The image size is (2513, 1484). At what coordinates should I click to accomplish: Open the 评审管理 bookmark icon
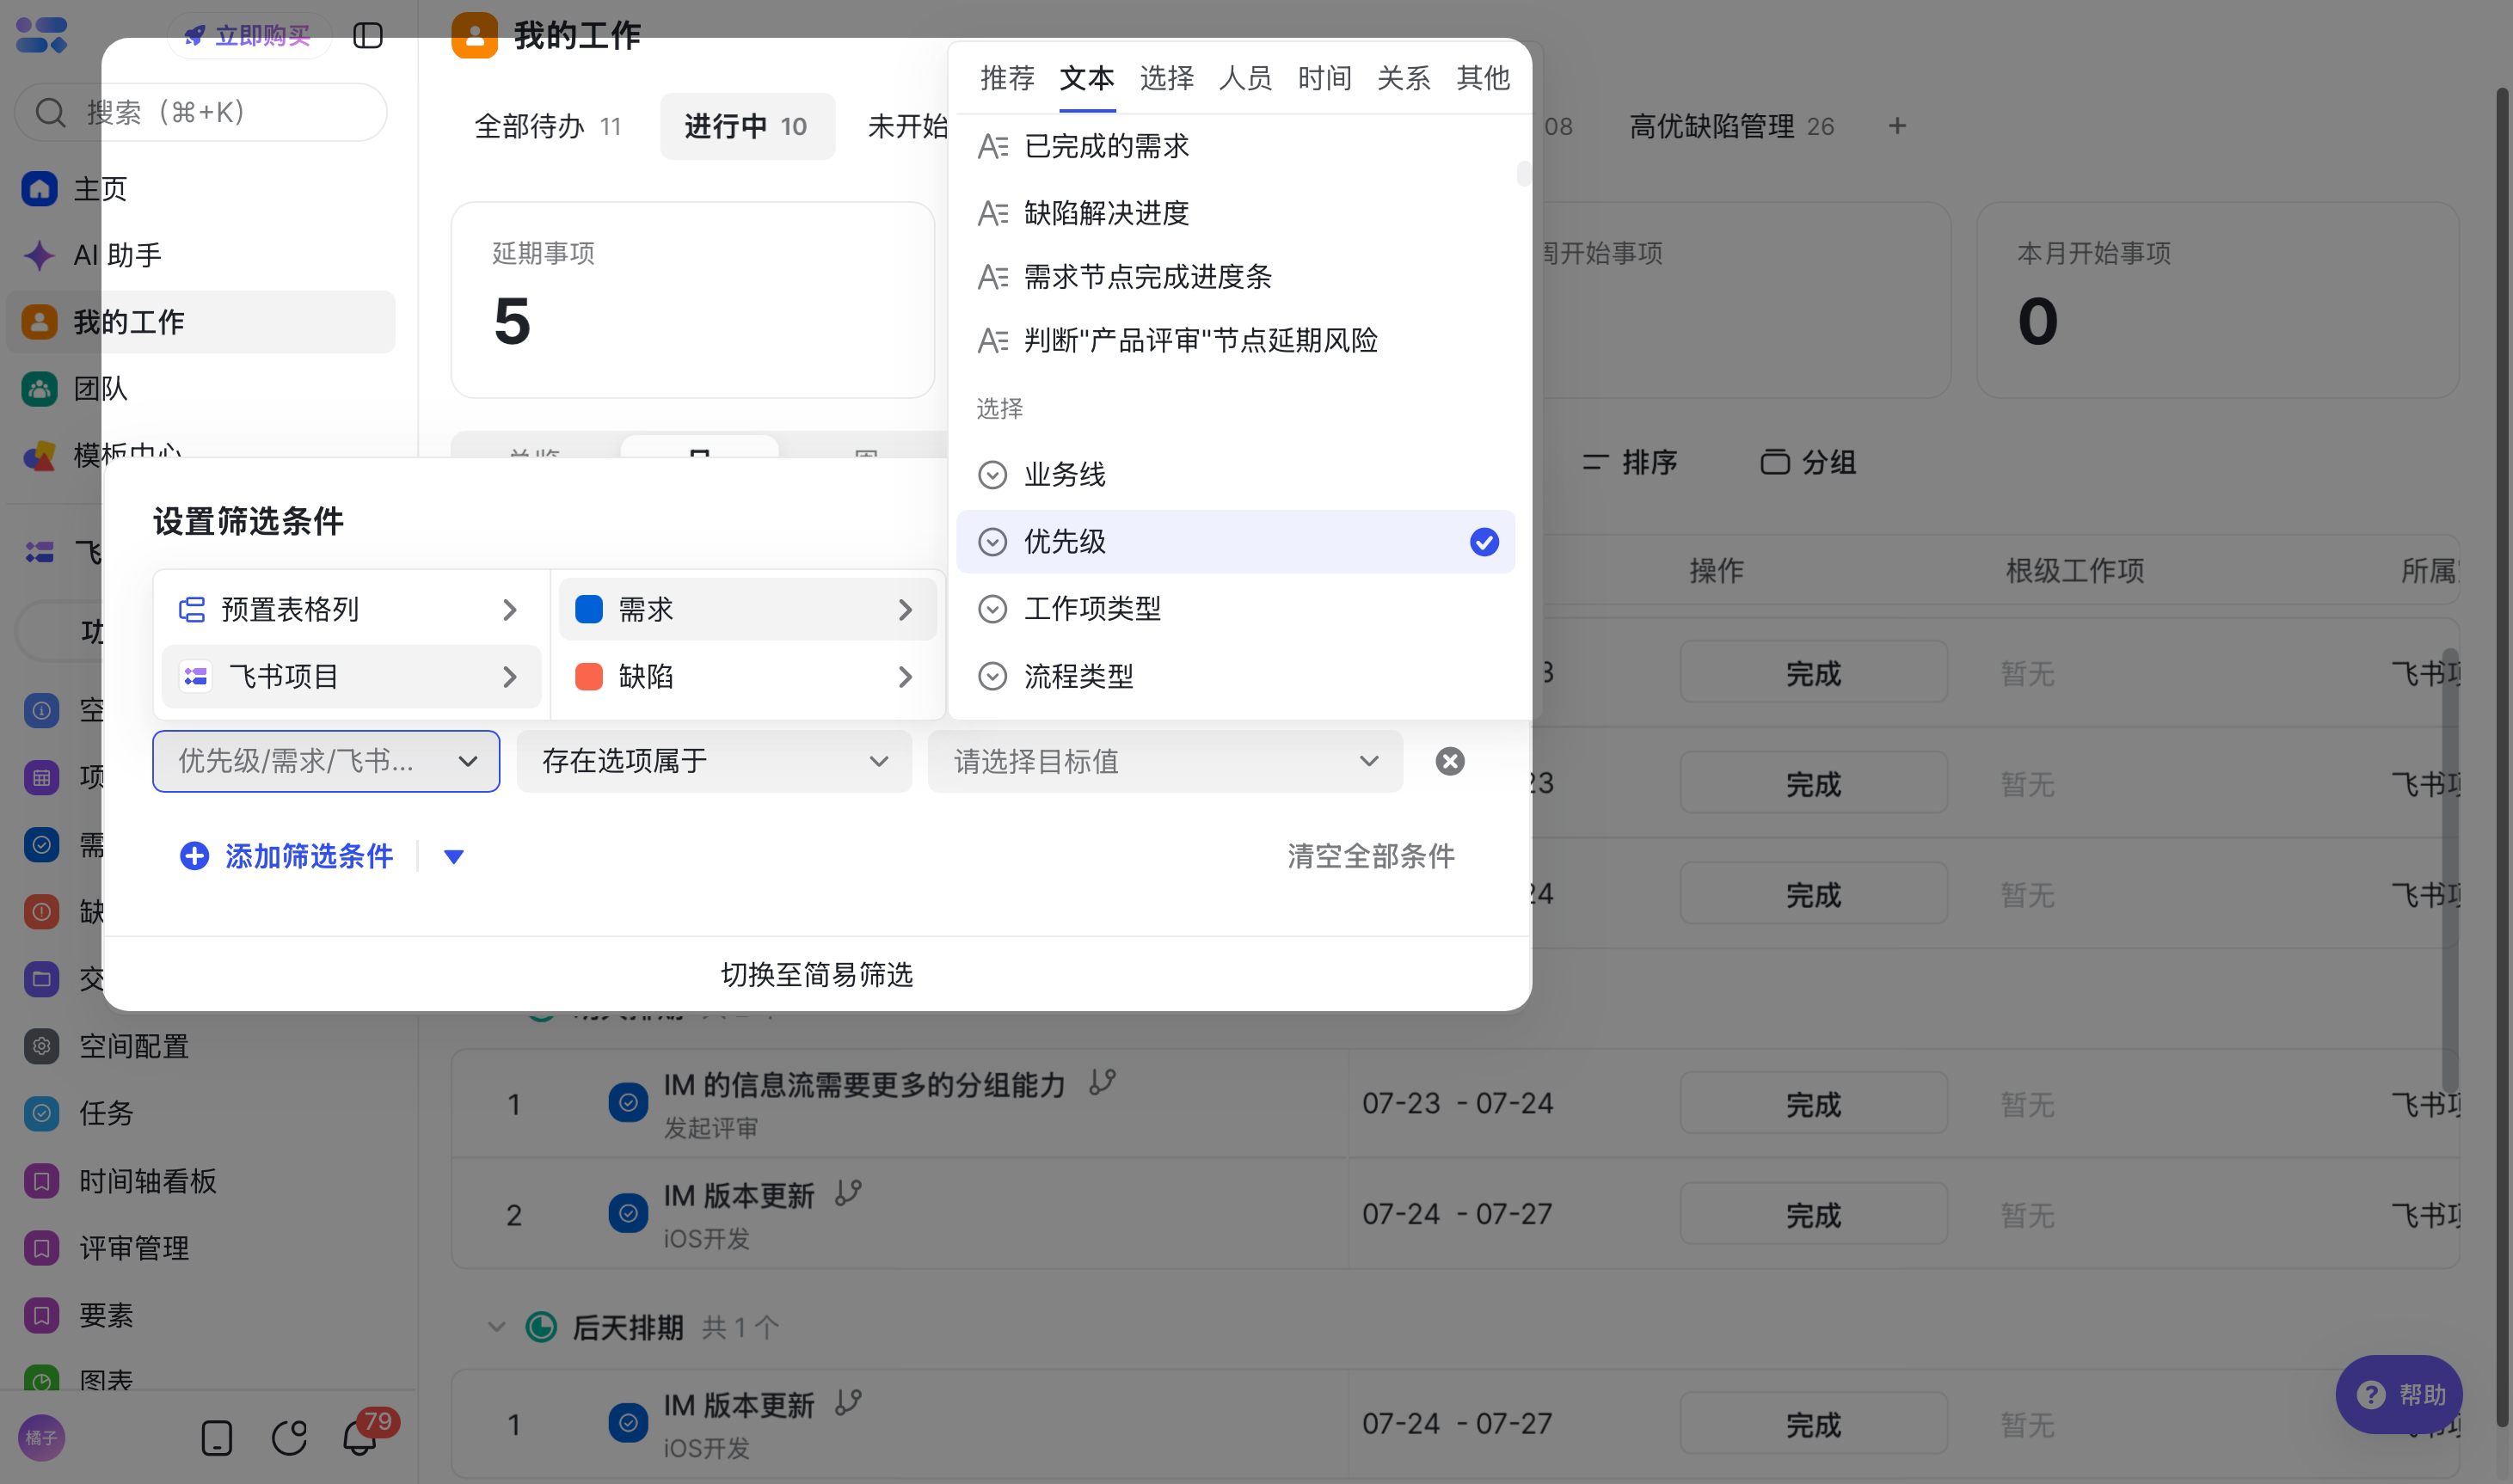(x=41, y=1248)
